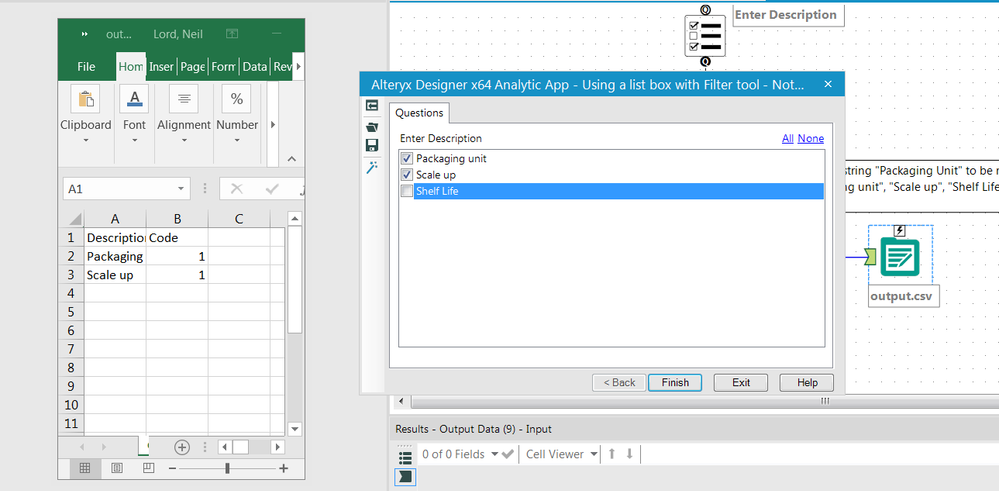This screenshot has height=491, width=999.
Task: Click the collapse-panel icon in the Analytic App dialog
Action: (372, 106)
